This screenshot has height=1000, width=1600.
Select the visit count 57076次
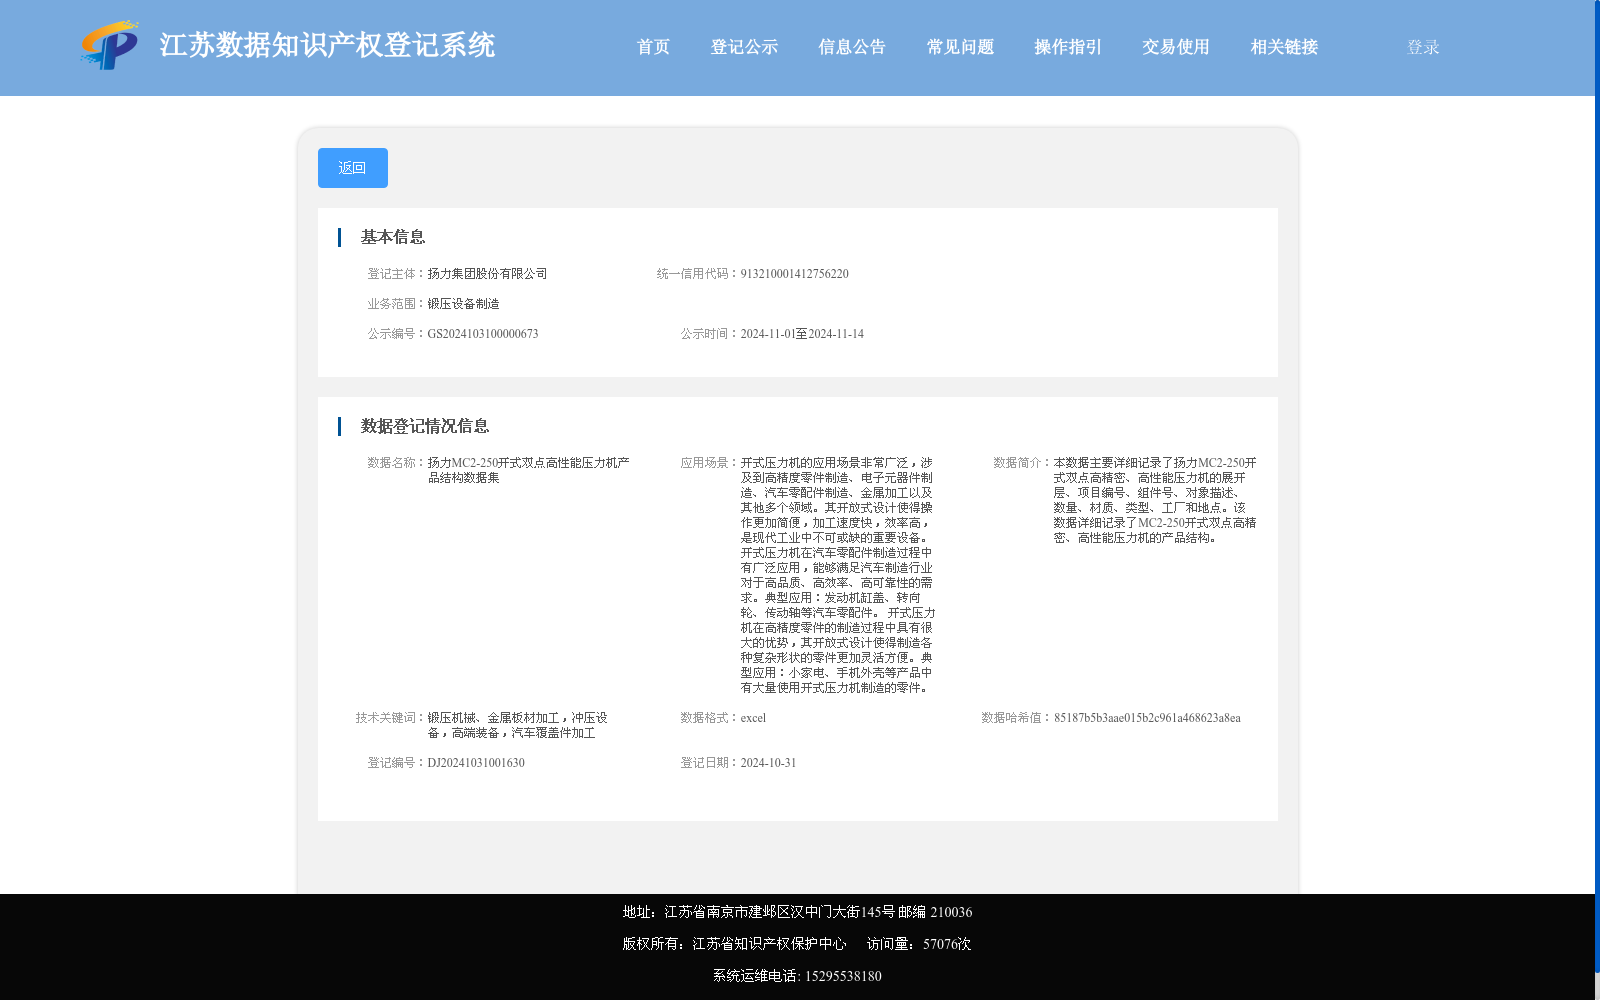click(x=947, y=944)
